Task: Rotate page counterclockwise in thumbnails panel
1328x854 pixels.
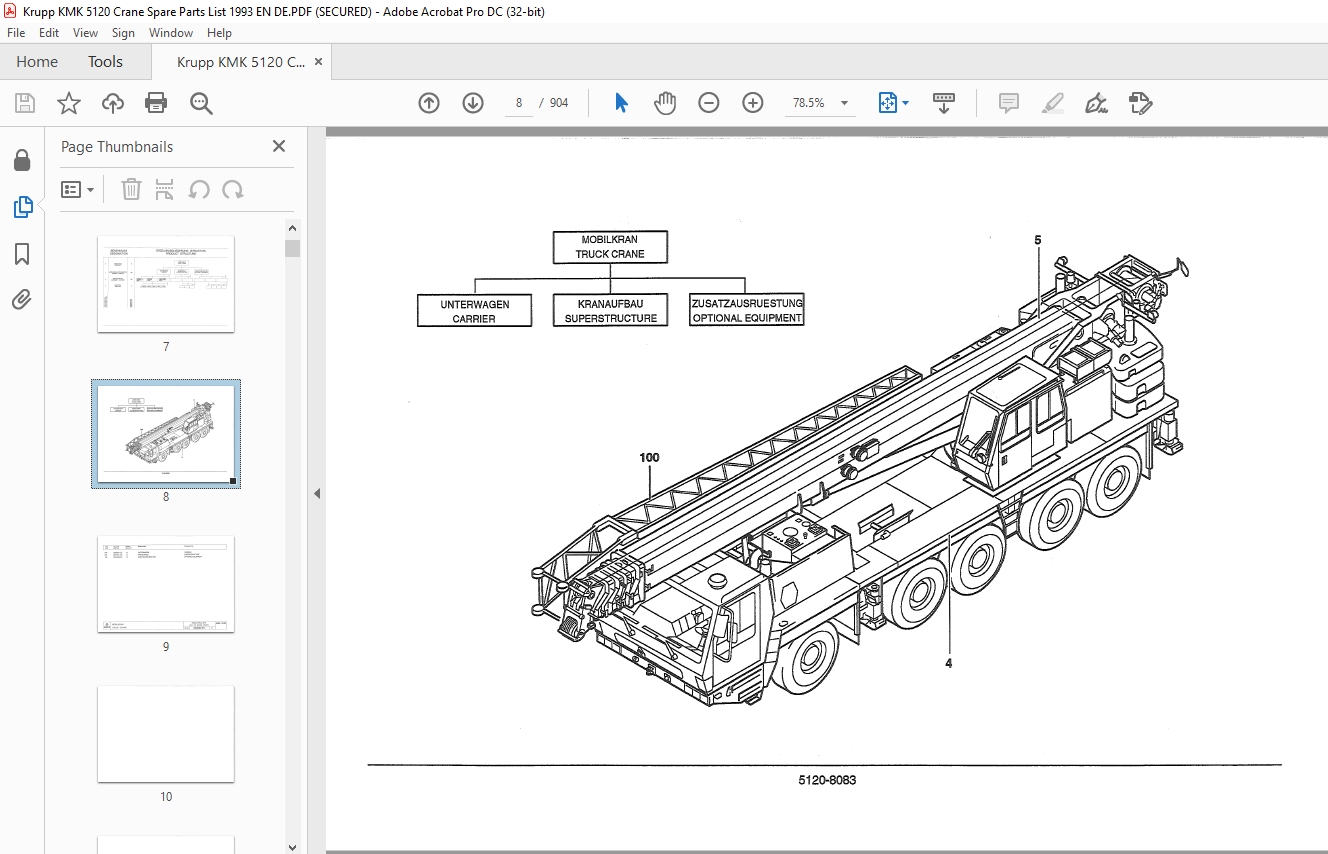Action: pyautogui.click(x=199, y=189)
